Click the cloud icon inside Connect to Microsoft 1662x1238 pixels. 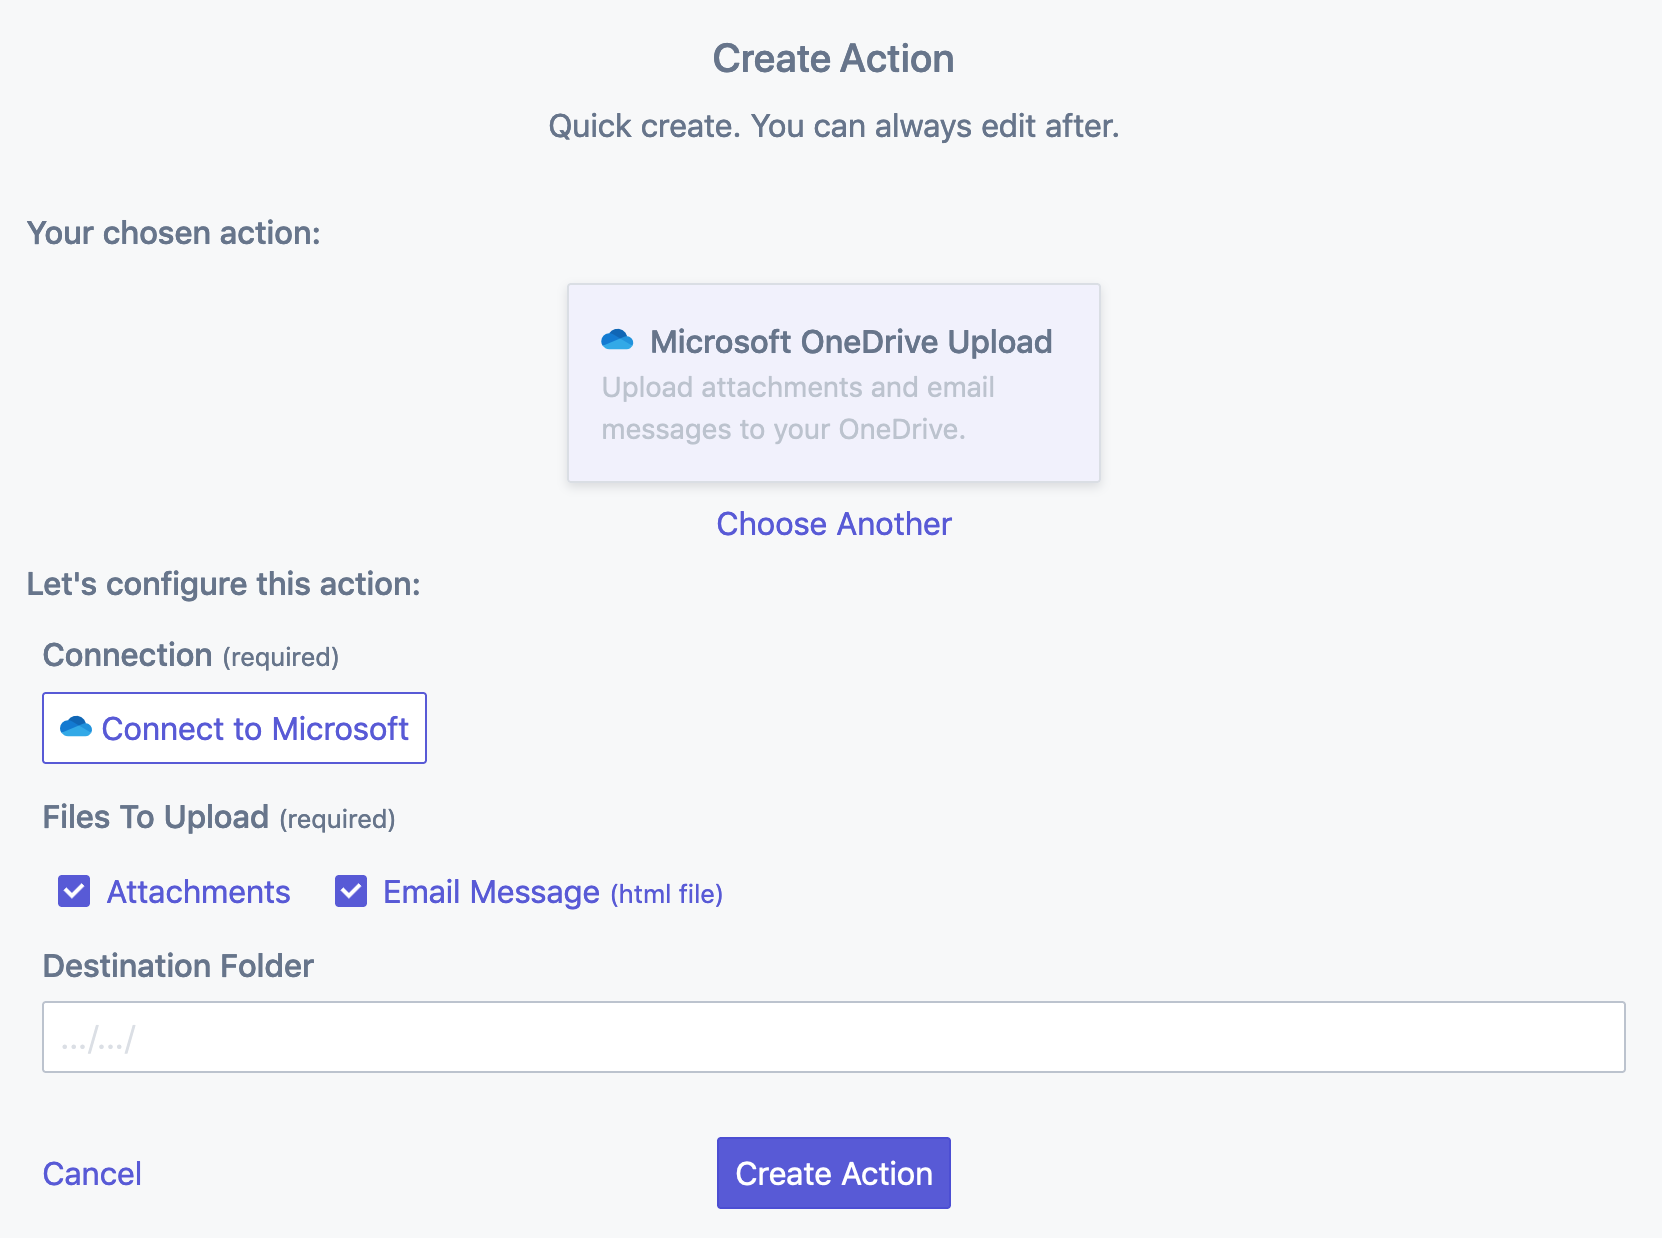tap(76, 728)
